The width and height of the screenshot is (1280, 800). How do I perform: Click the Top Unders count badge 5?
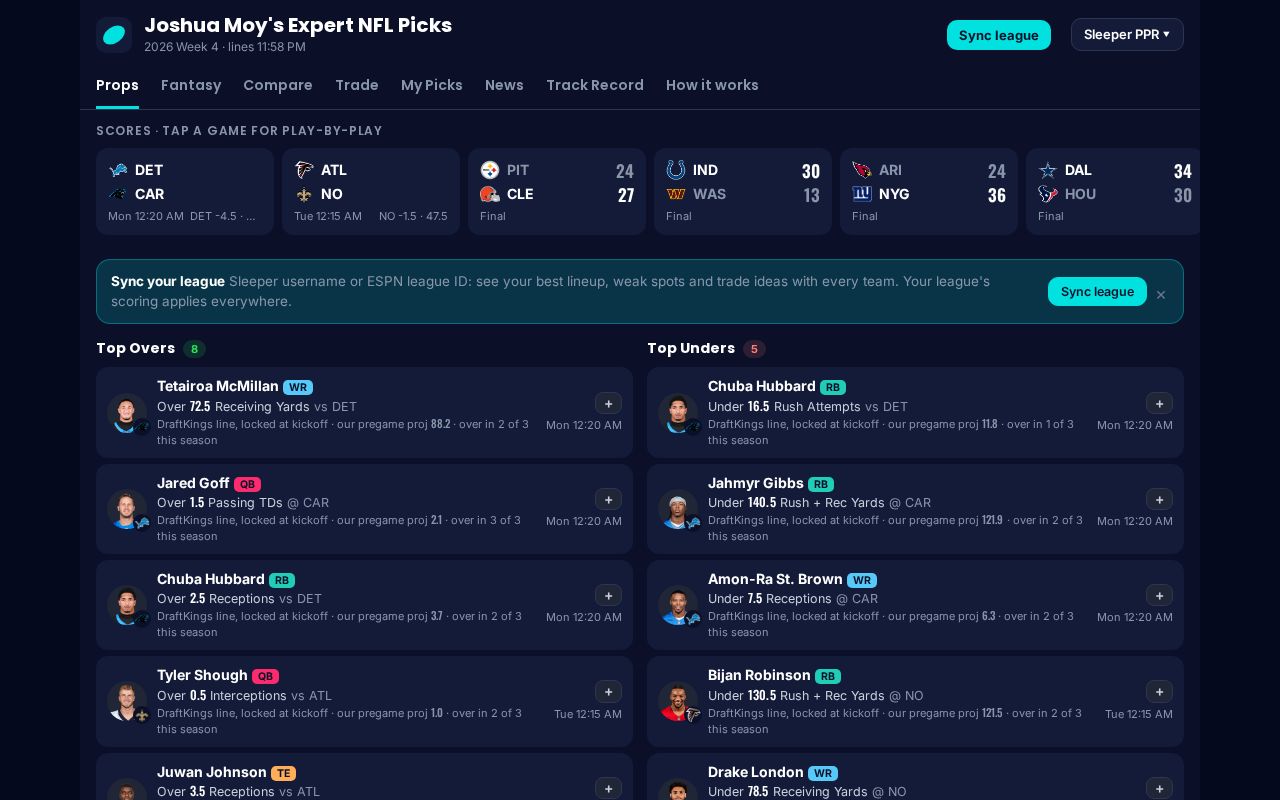pyautogui.click(x=754, y=349)
